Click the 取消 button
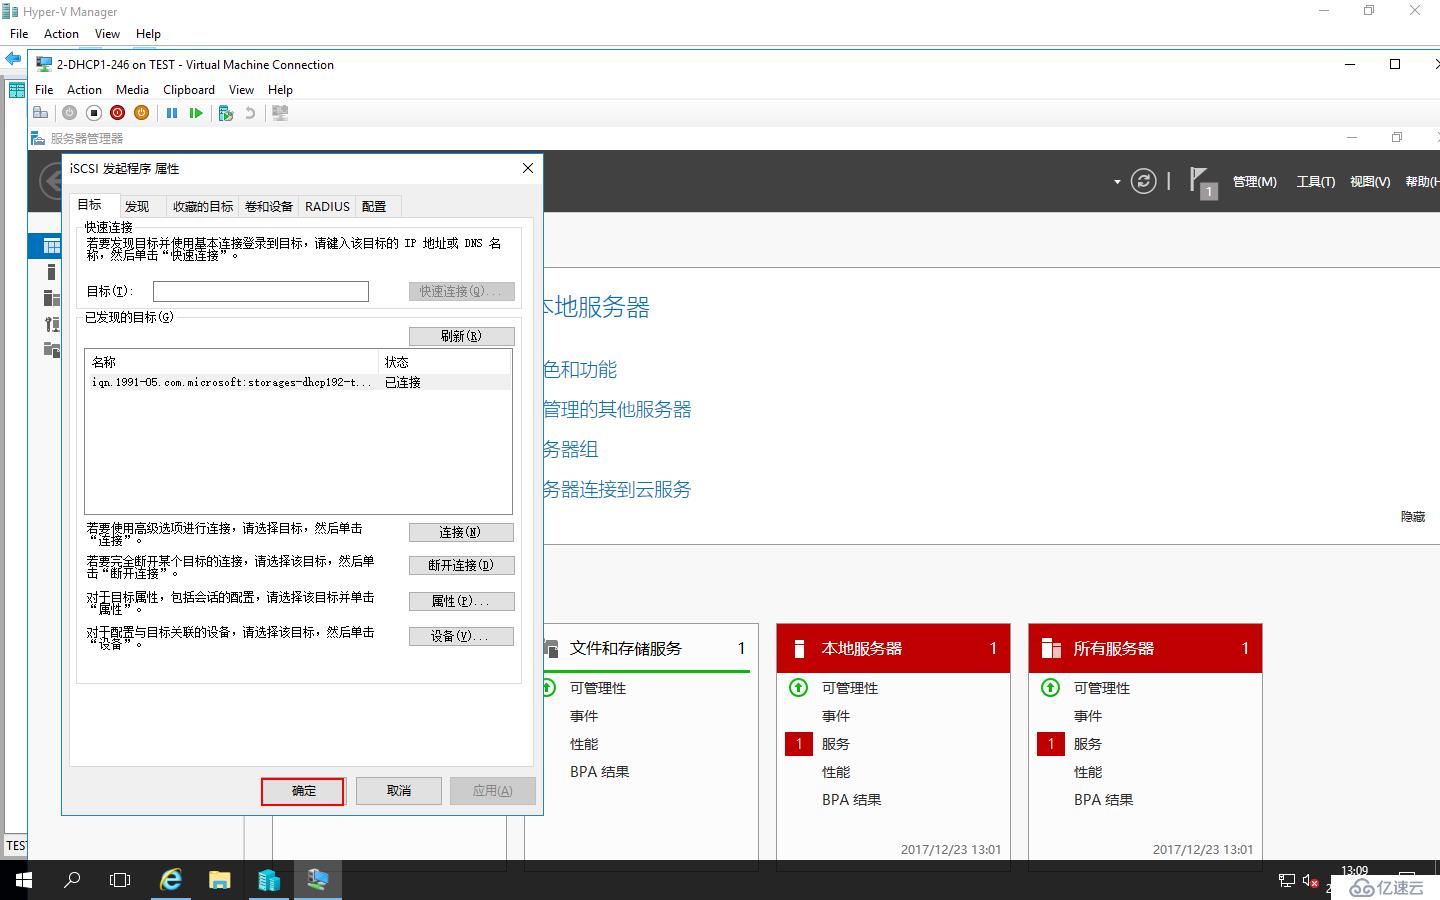 click(x=399, y=791)
